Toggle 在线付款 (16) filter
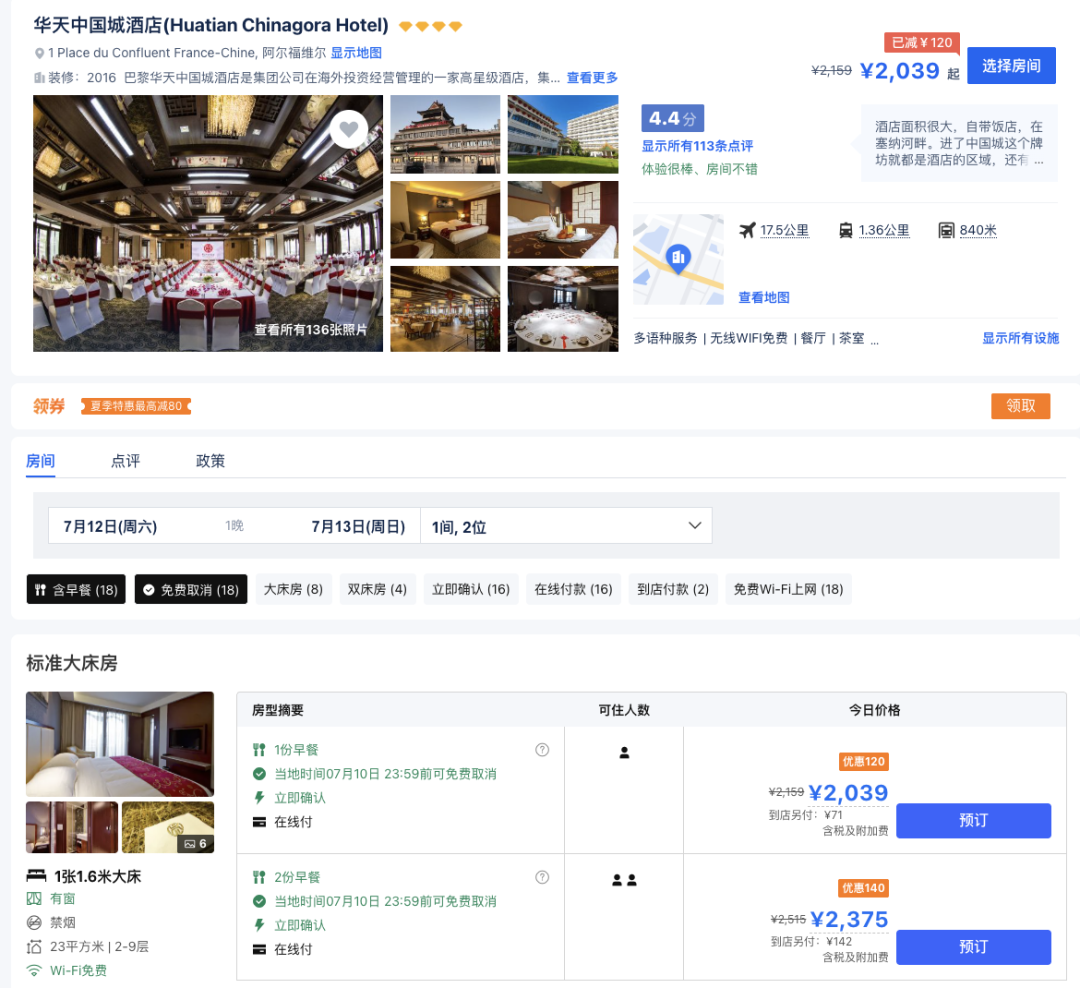The height and width of the screenshot is (988, 1080). [574, 589]
